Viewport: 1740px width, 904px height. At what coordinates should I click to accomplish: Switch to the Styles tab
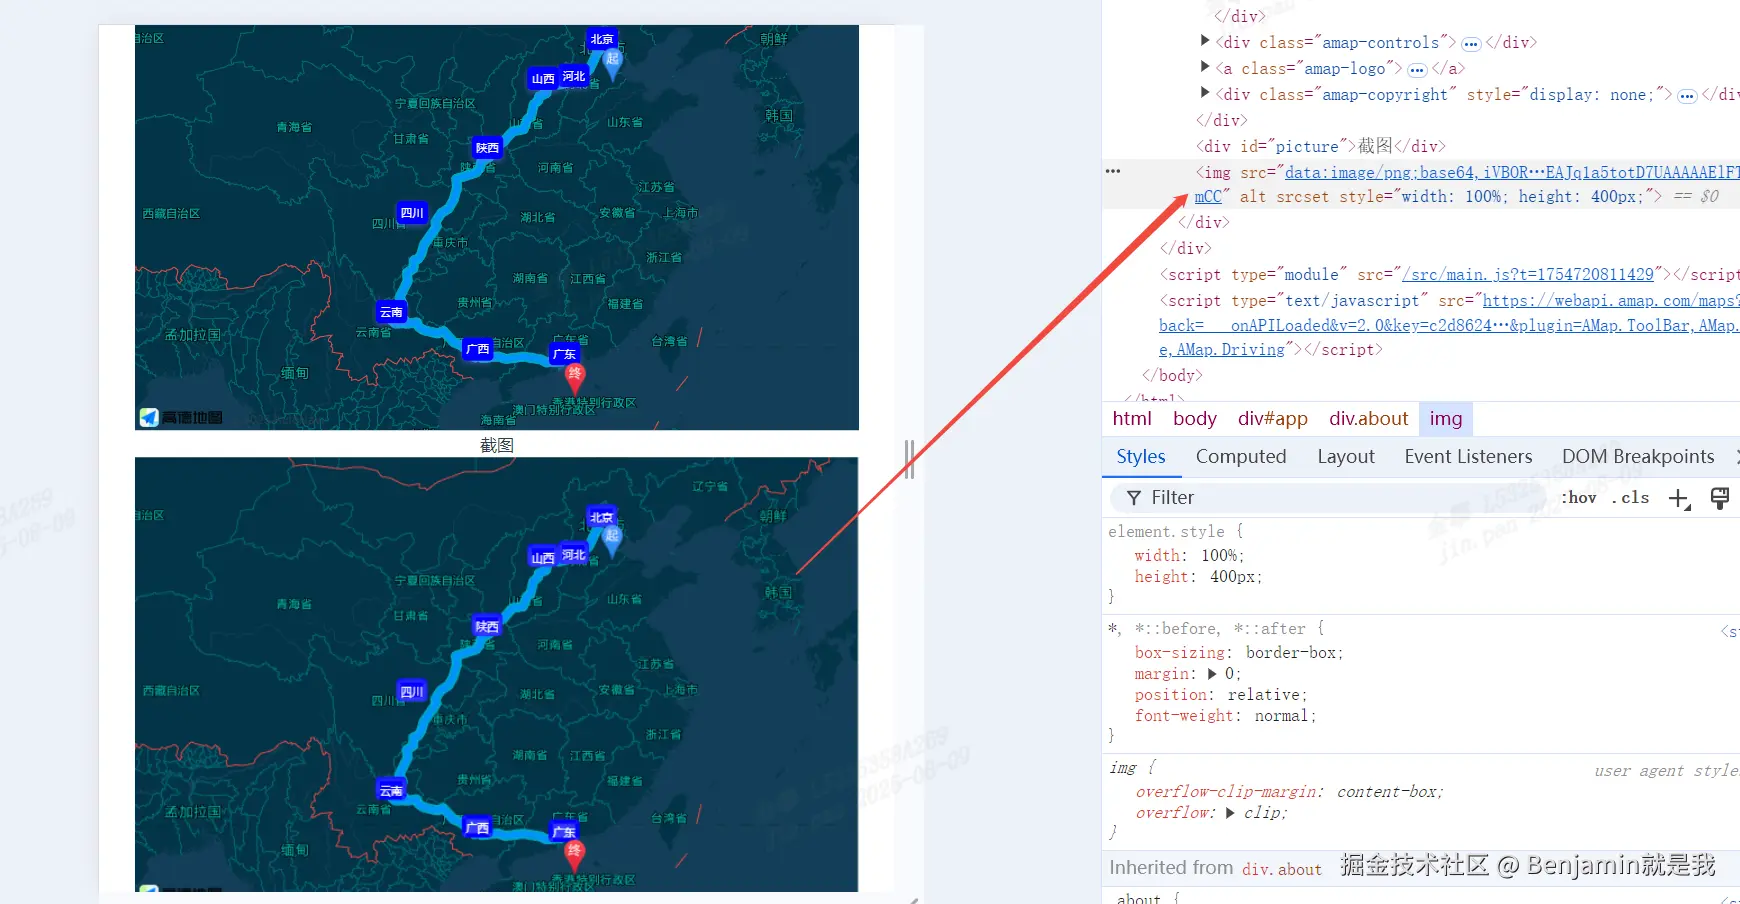click(x=1141, y=457)
